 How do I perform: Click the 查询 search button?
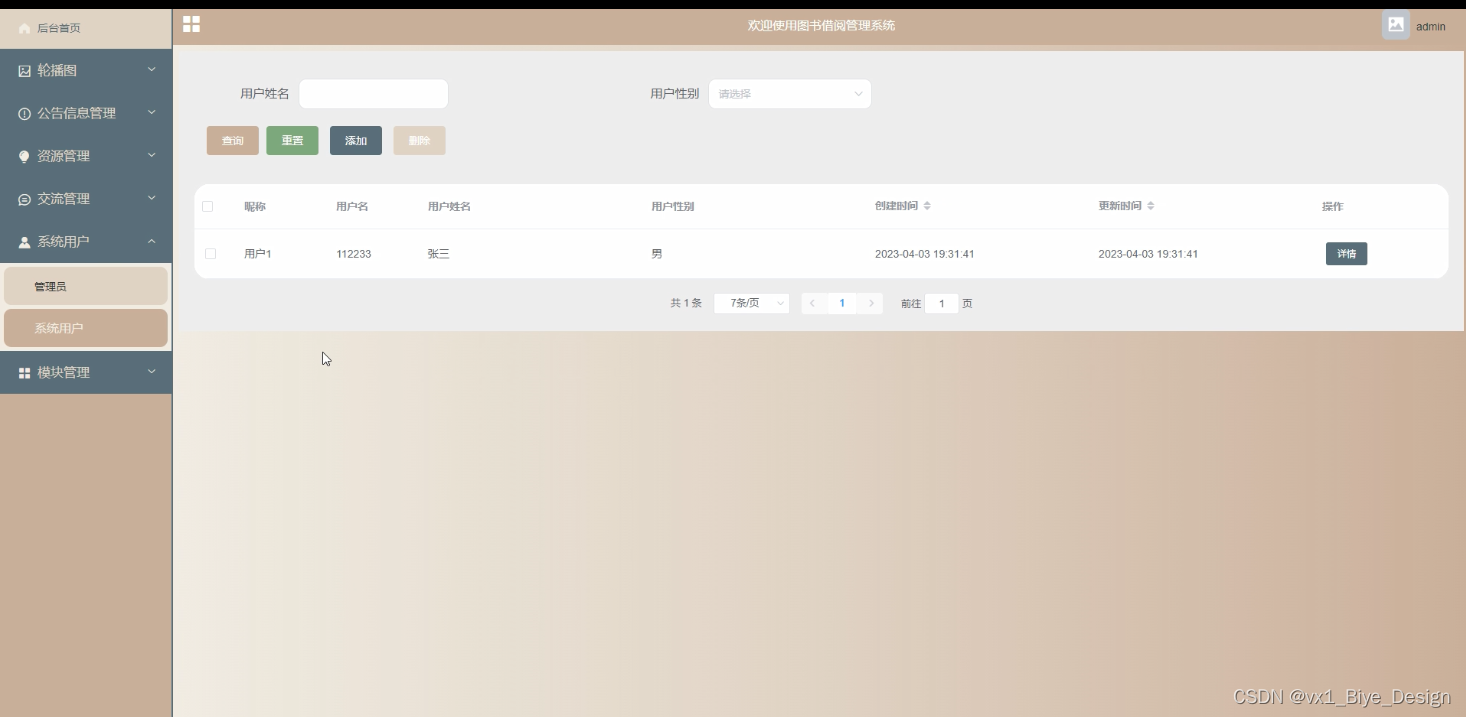233,141
